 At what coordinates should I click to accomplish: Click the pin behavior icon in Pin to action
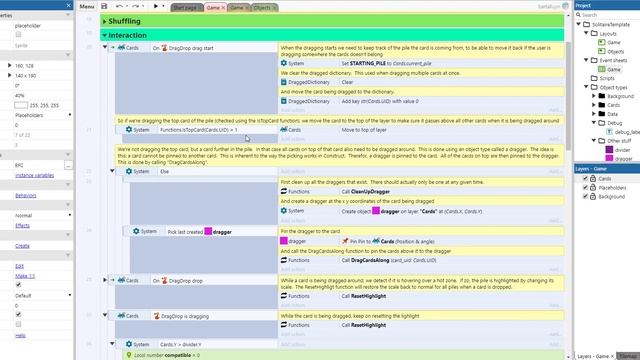point(345,241)
